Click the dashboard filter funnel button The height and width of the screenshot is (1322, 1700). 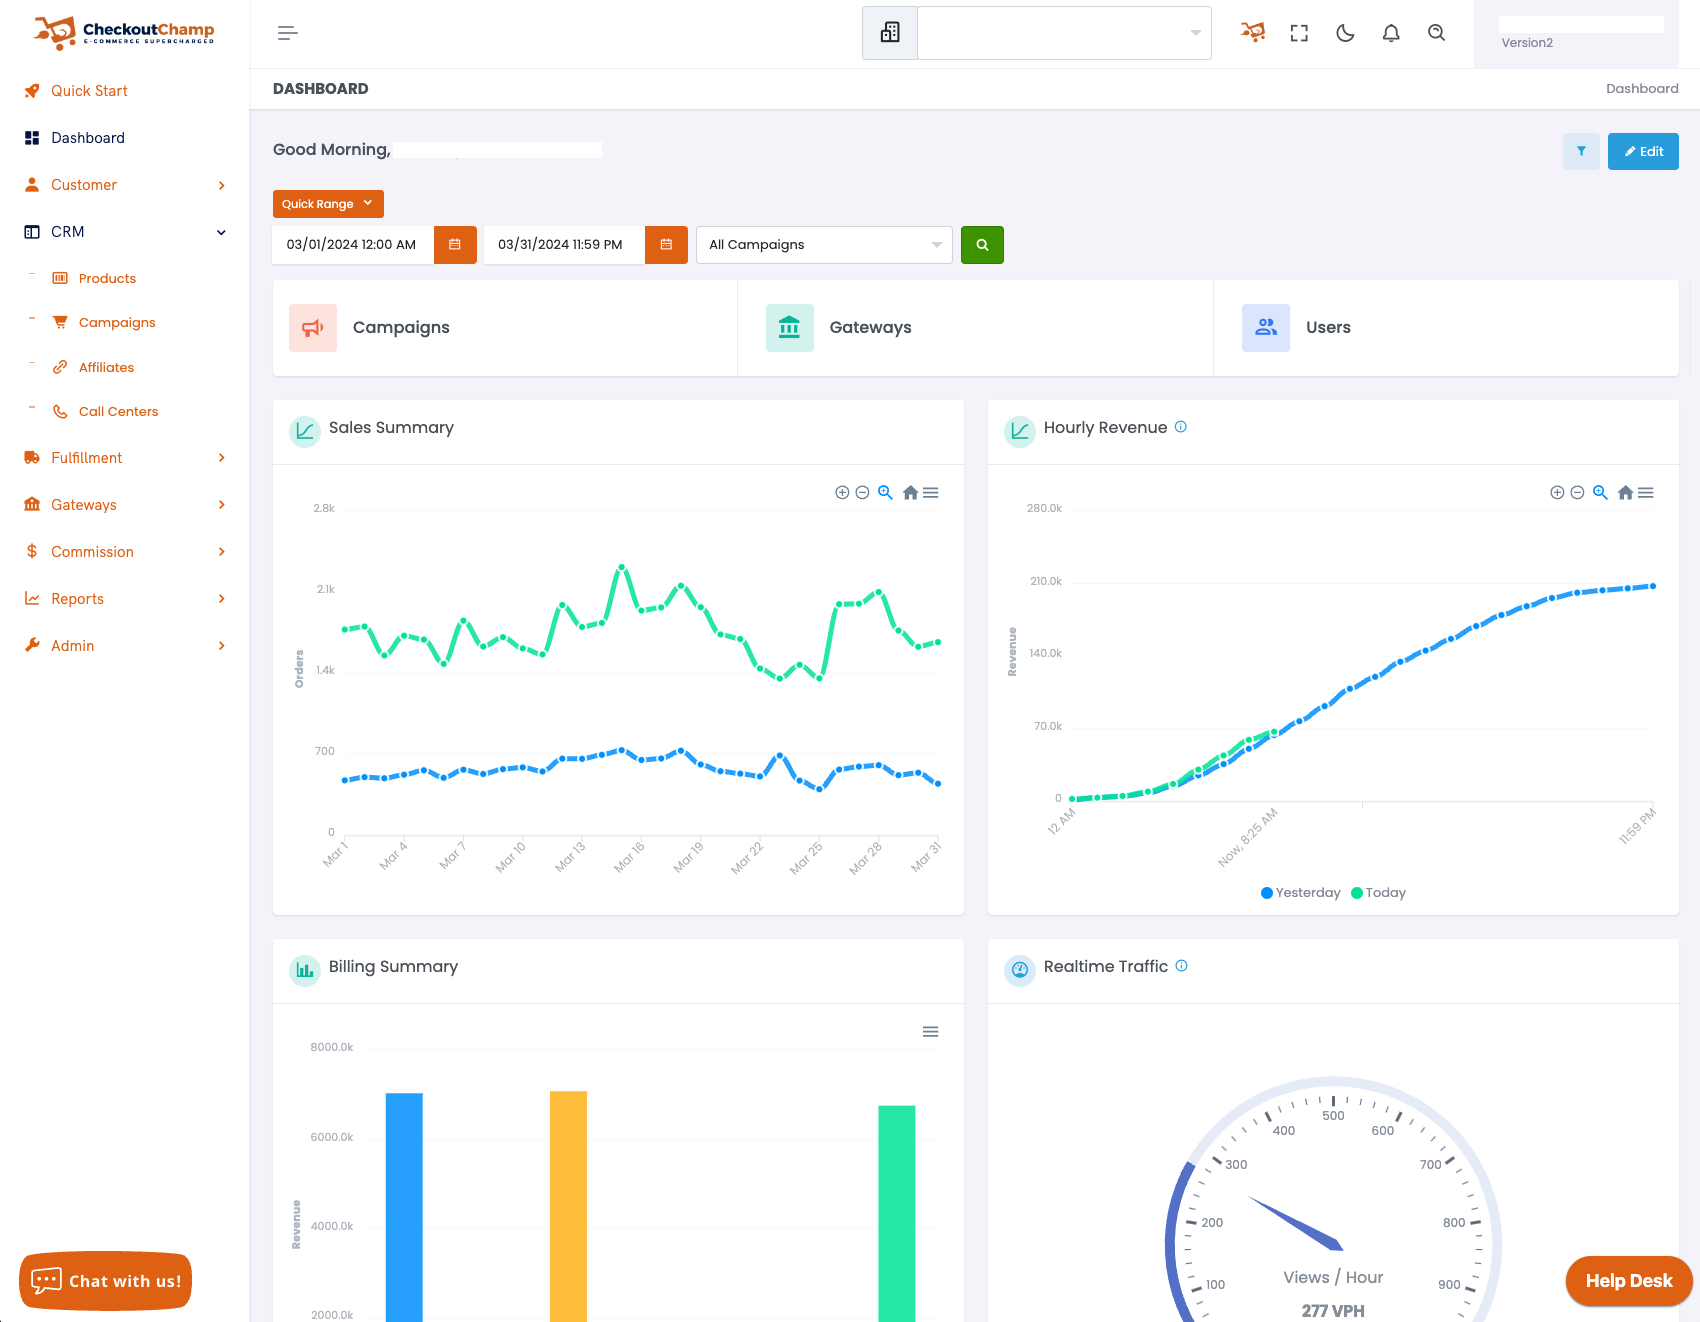click(x=1581, y=152)
